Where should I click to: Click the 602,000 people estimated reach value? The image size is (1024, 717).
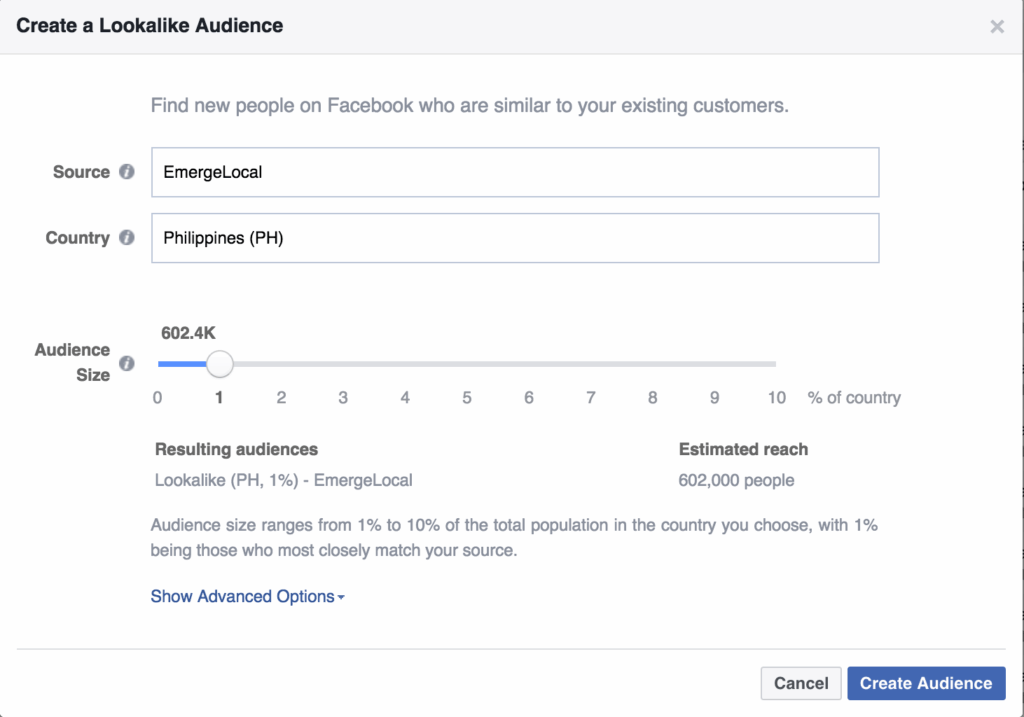736,480
